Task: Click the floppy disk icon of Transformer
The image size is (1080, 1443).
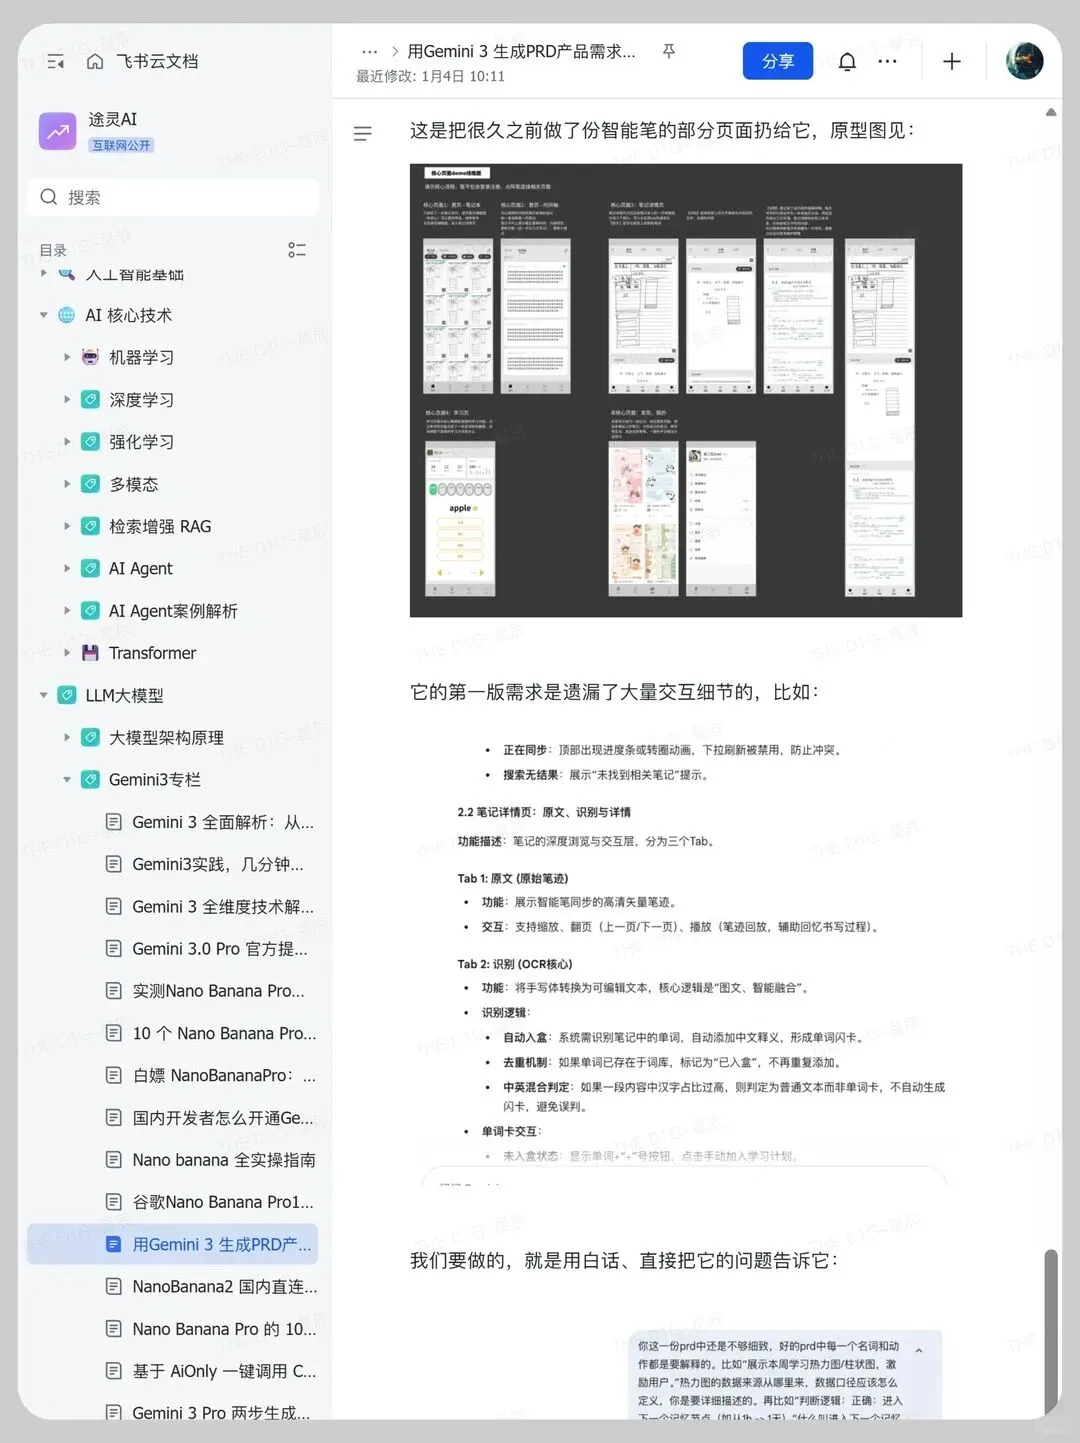Action: point(90,653)
